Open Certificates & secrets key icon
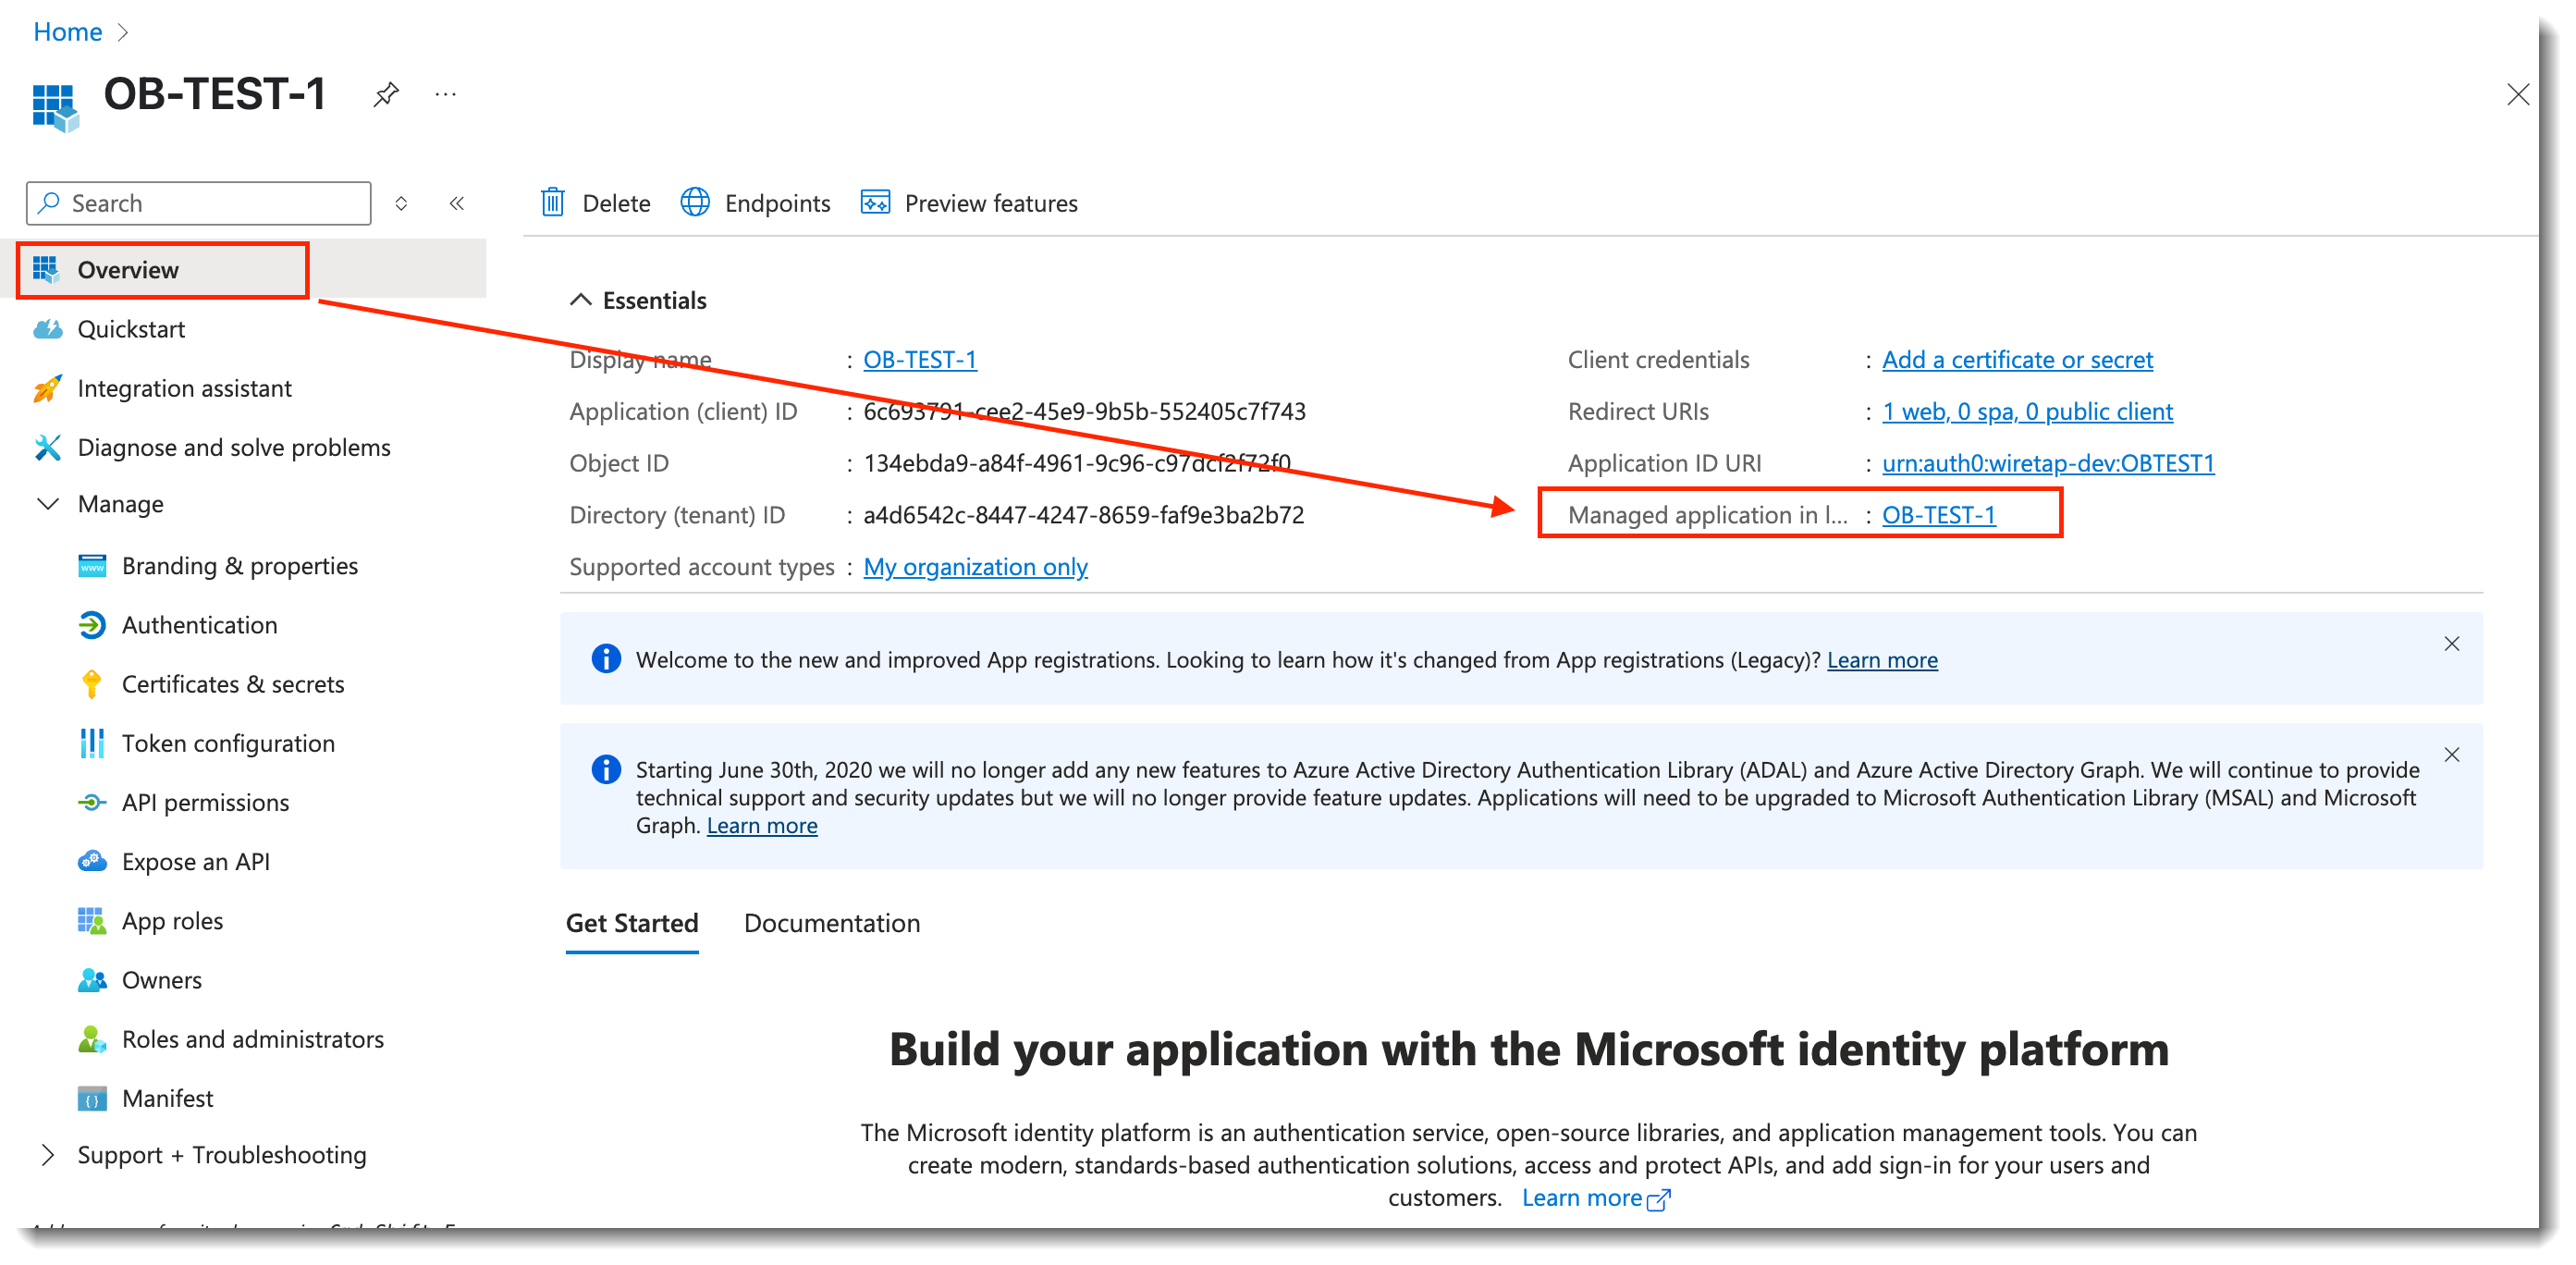Image resolution: width=2576 pixels, height=1265 pixels. 92,684
